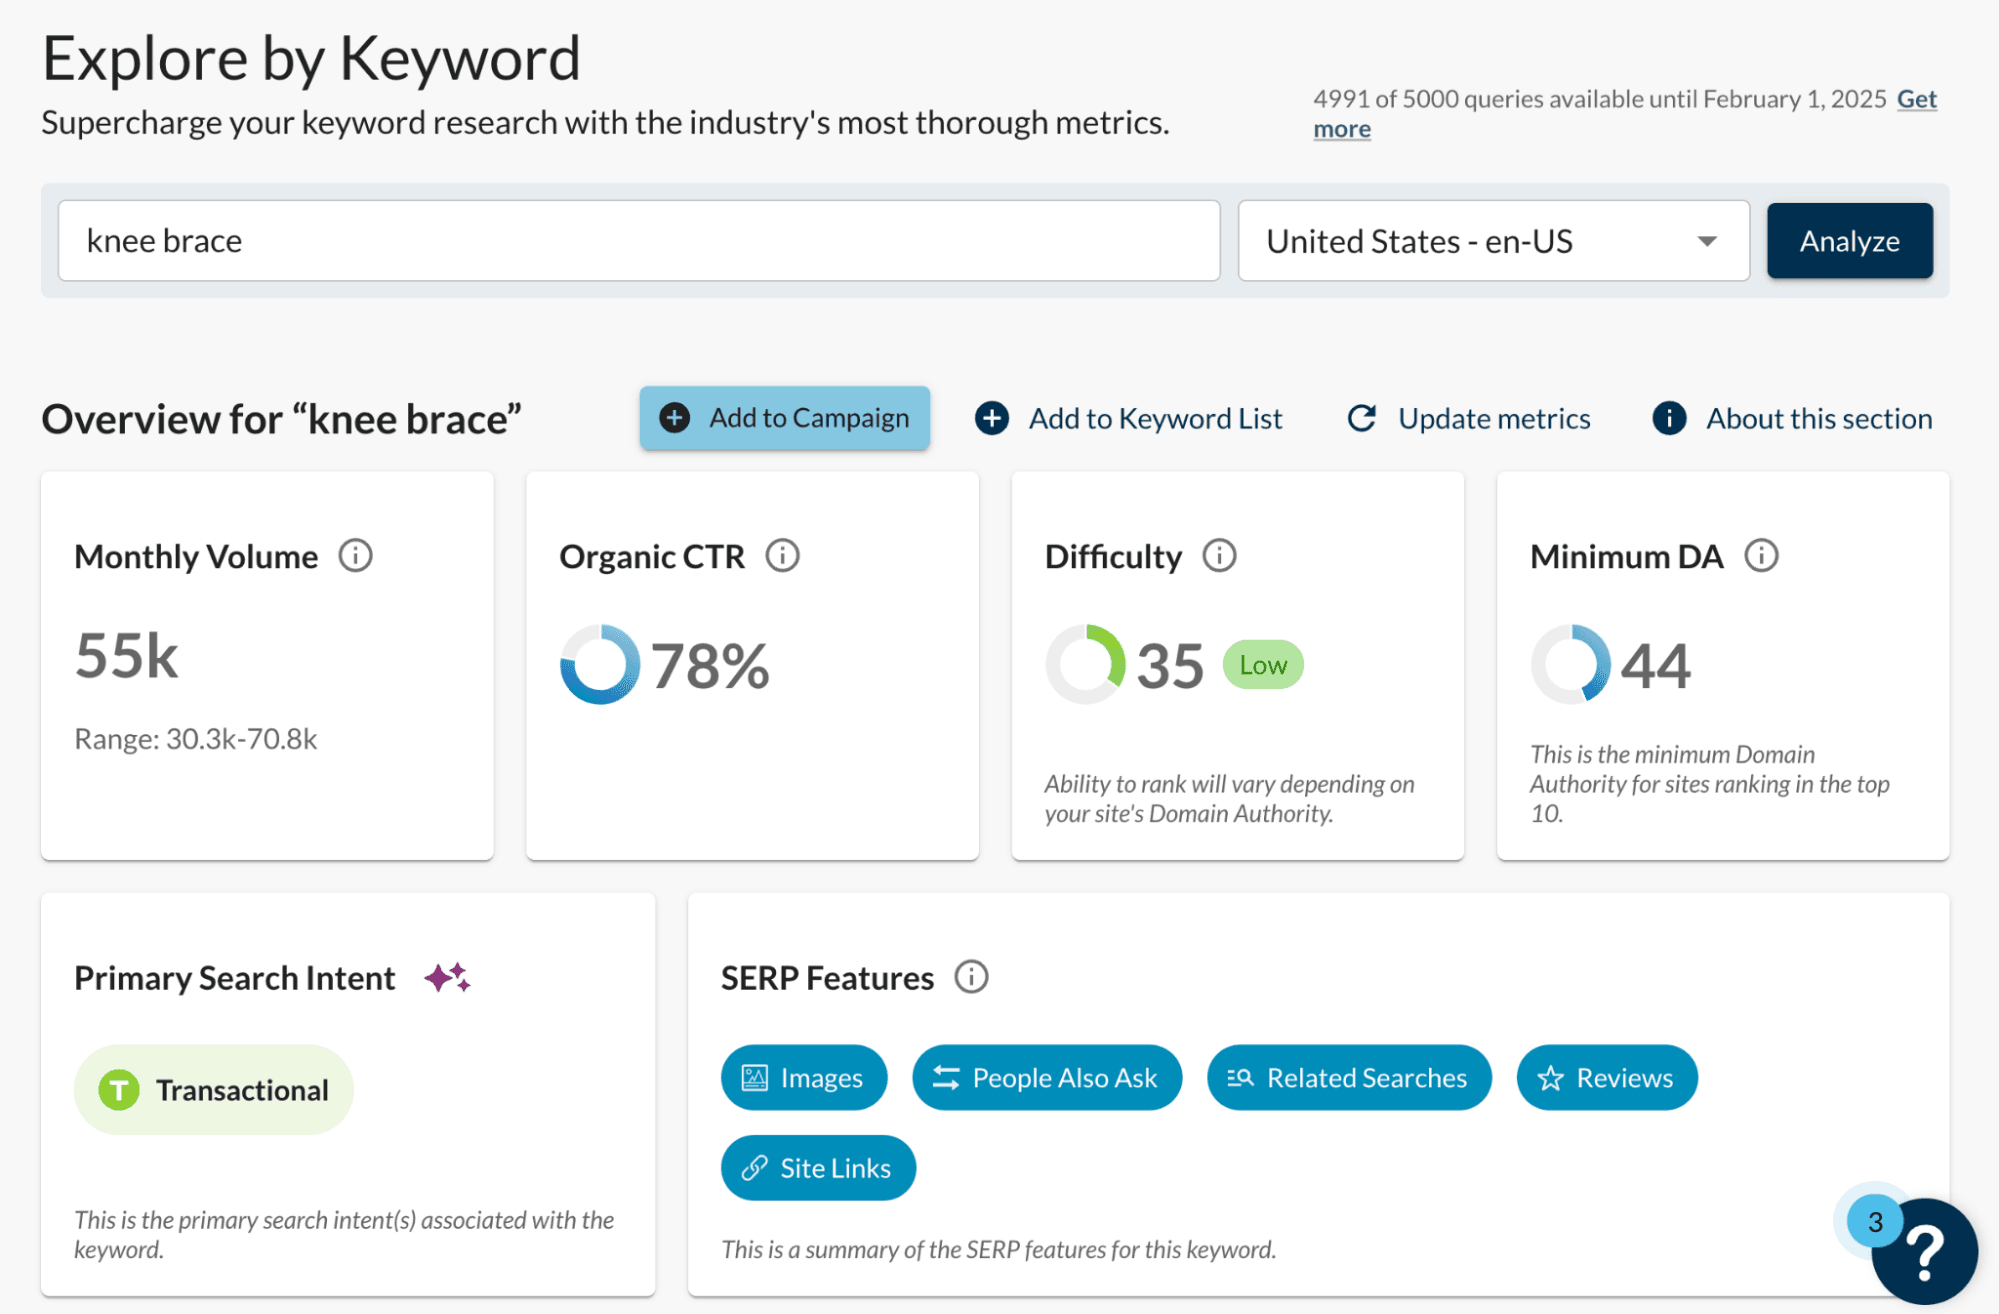Click the Add to Campaign button
This screenshot has width=1999, height=1314.
[785, 418]
